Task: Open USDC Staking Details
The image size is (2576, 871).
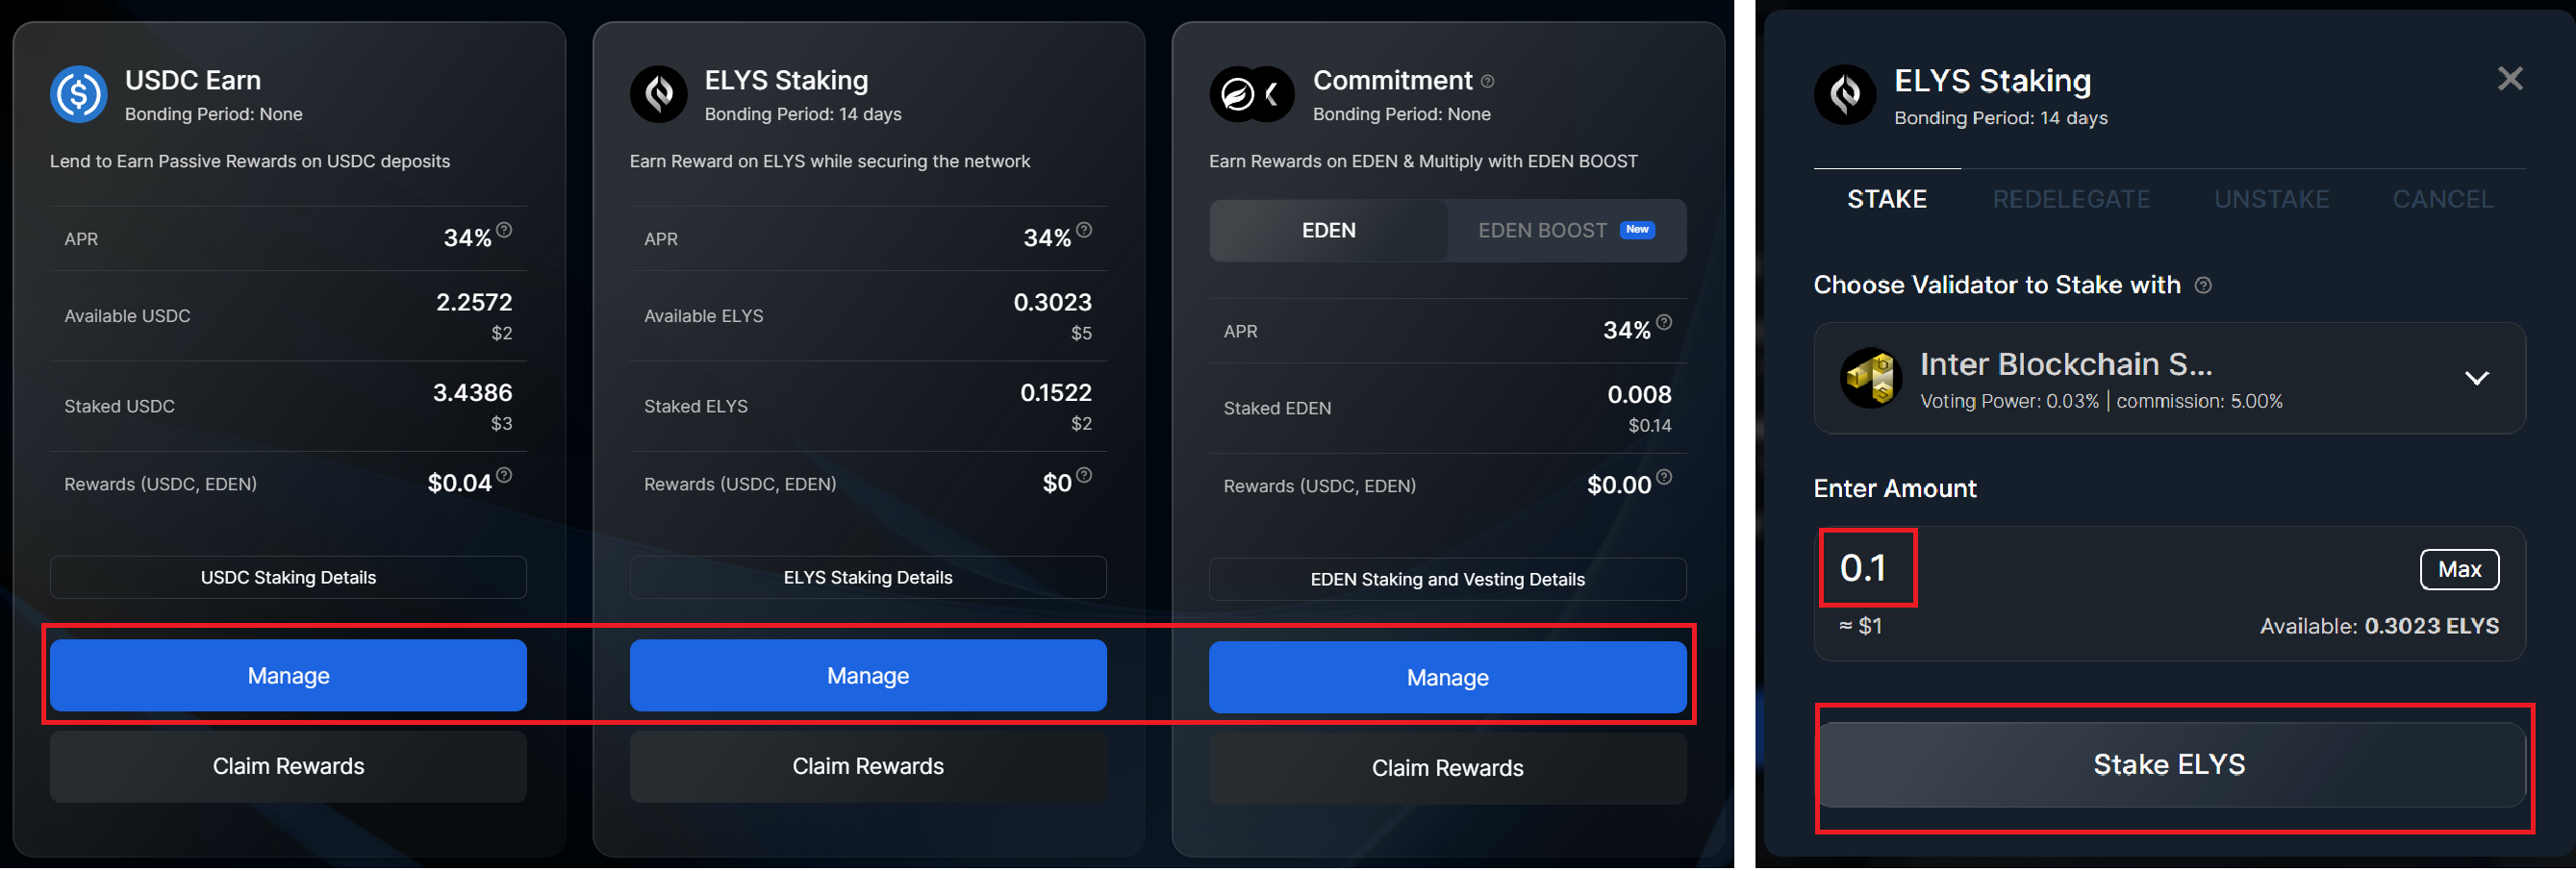Action: 288,579
